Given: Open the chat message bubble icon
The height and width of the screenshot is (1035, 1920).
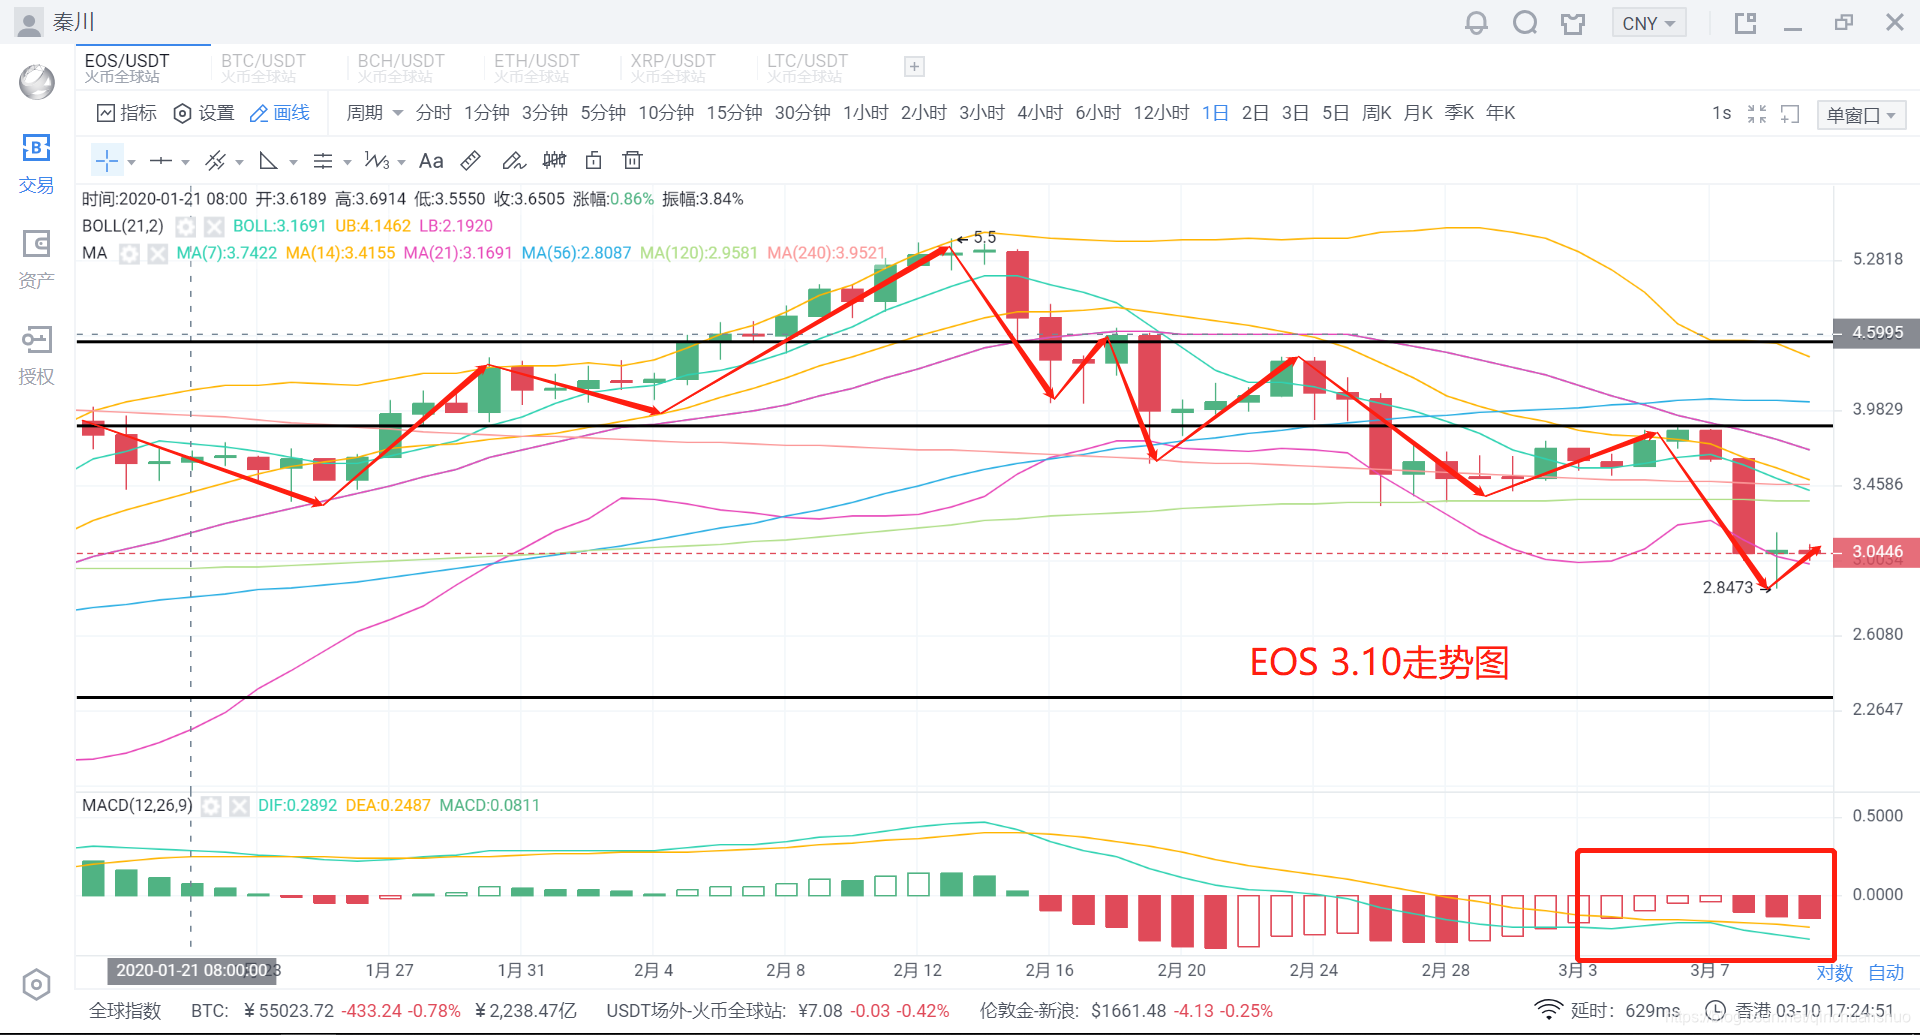Looking at the screenshot, I should (1525, 23).
